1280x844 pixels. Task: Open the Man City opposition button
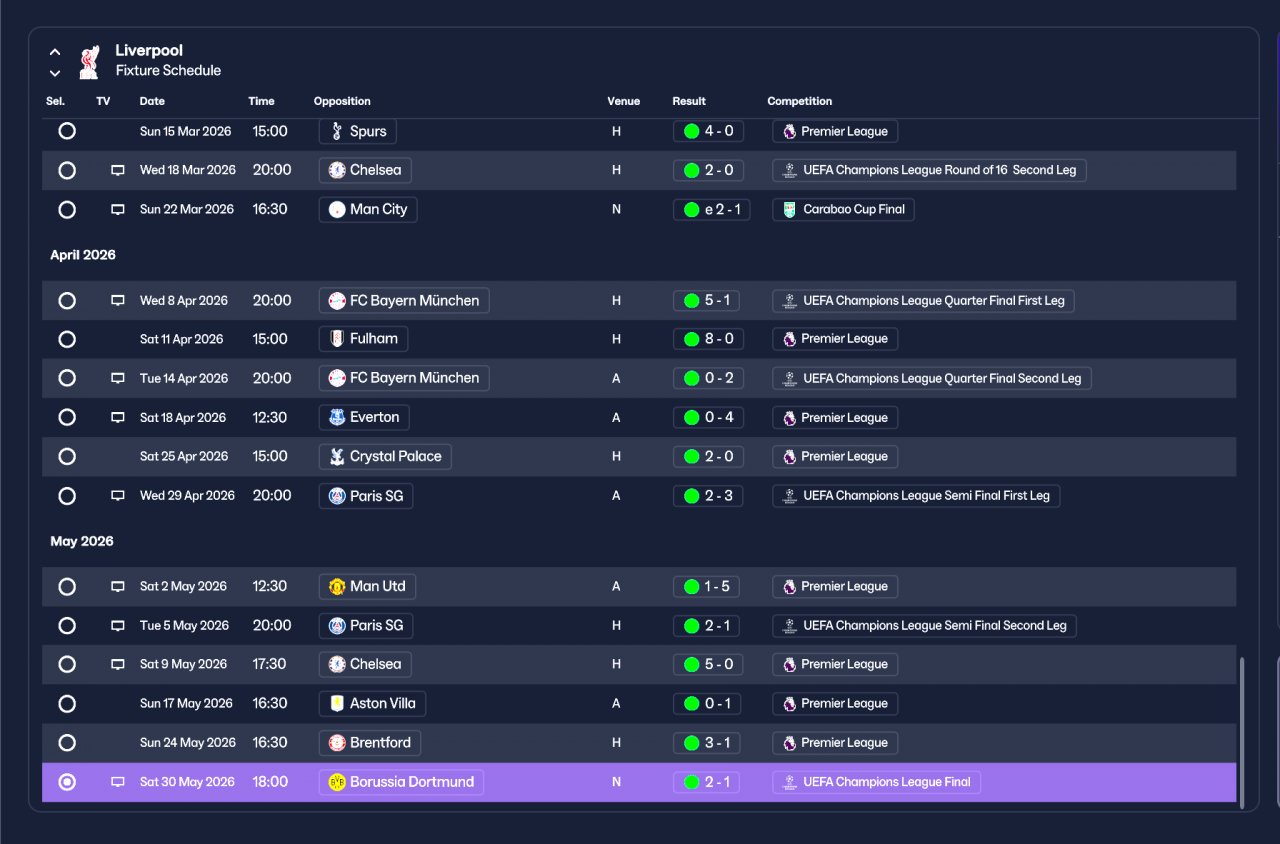pyautogui.click(x=368, y=210)
